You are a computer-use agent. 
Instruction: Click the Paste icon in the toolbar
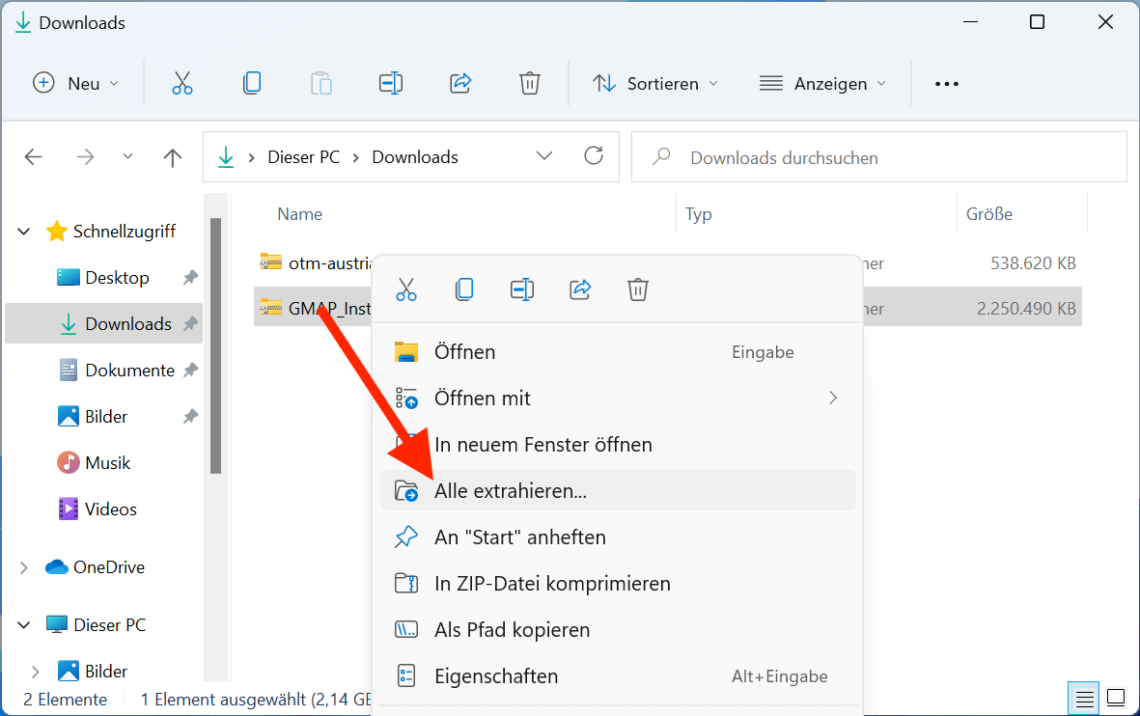point(321,83)
